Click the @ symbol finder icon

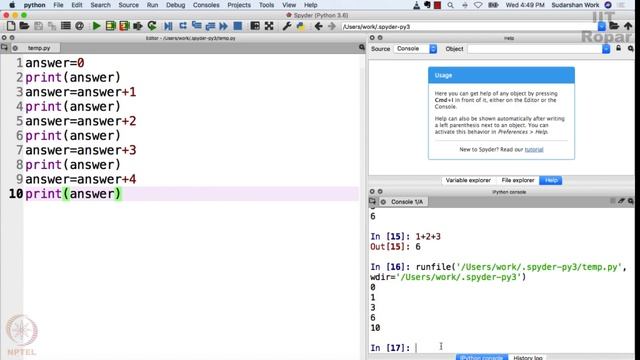pos(80,27)
